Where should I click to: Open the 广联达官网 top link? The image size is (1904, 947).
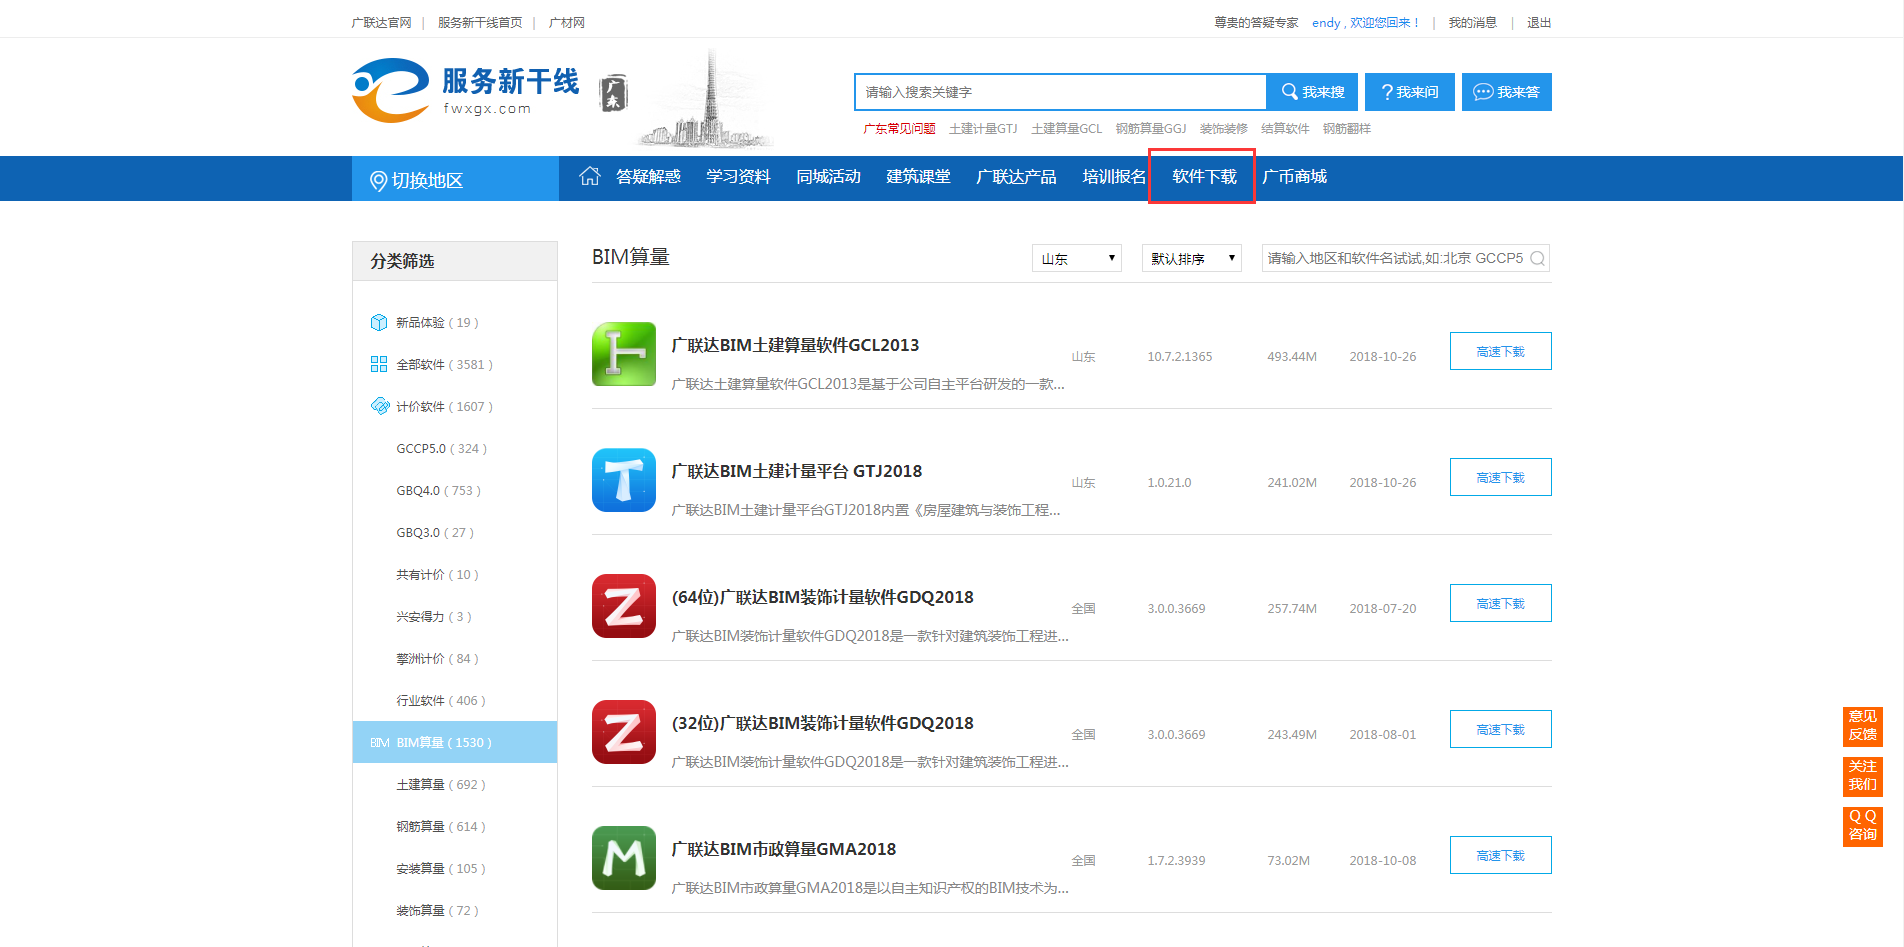(381, 22)
